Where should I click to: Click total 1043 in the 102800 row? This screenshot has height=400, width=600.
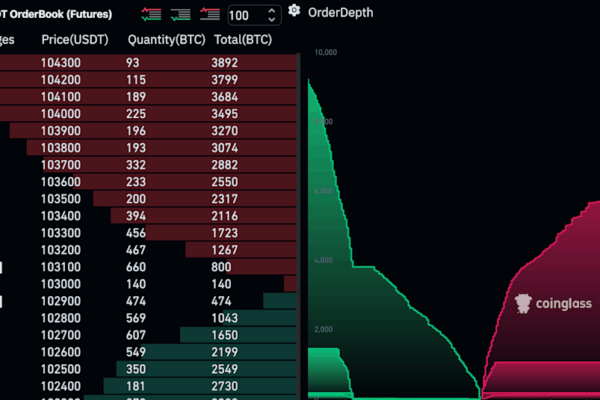point(225,318)
